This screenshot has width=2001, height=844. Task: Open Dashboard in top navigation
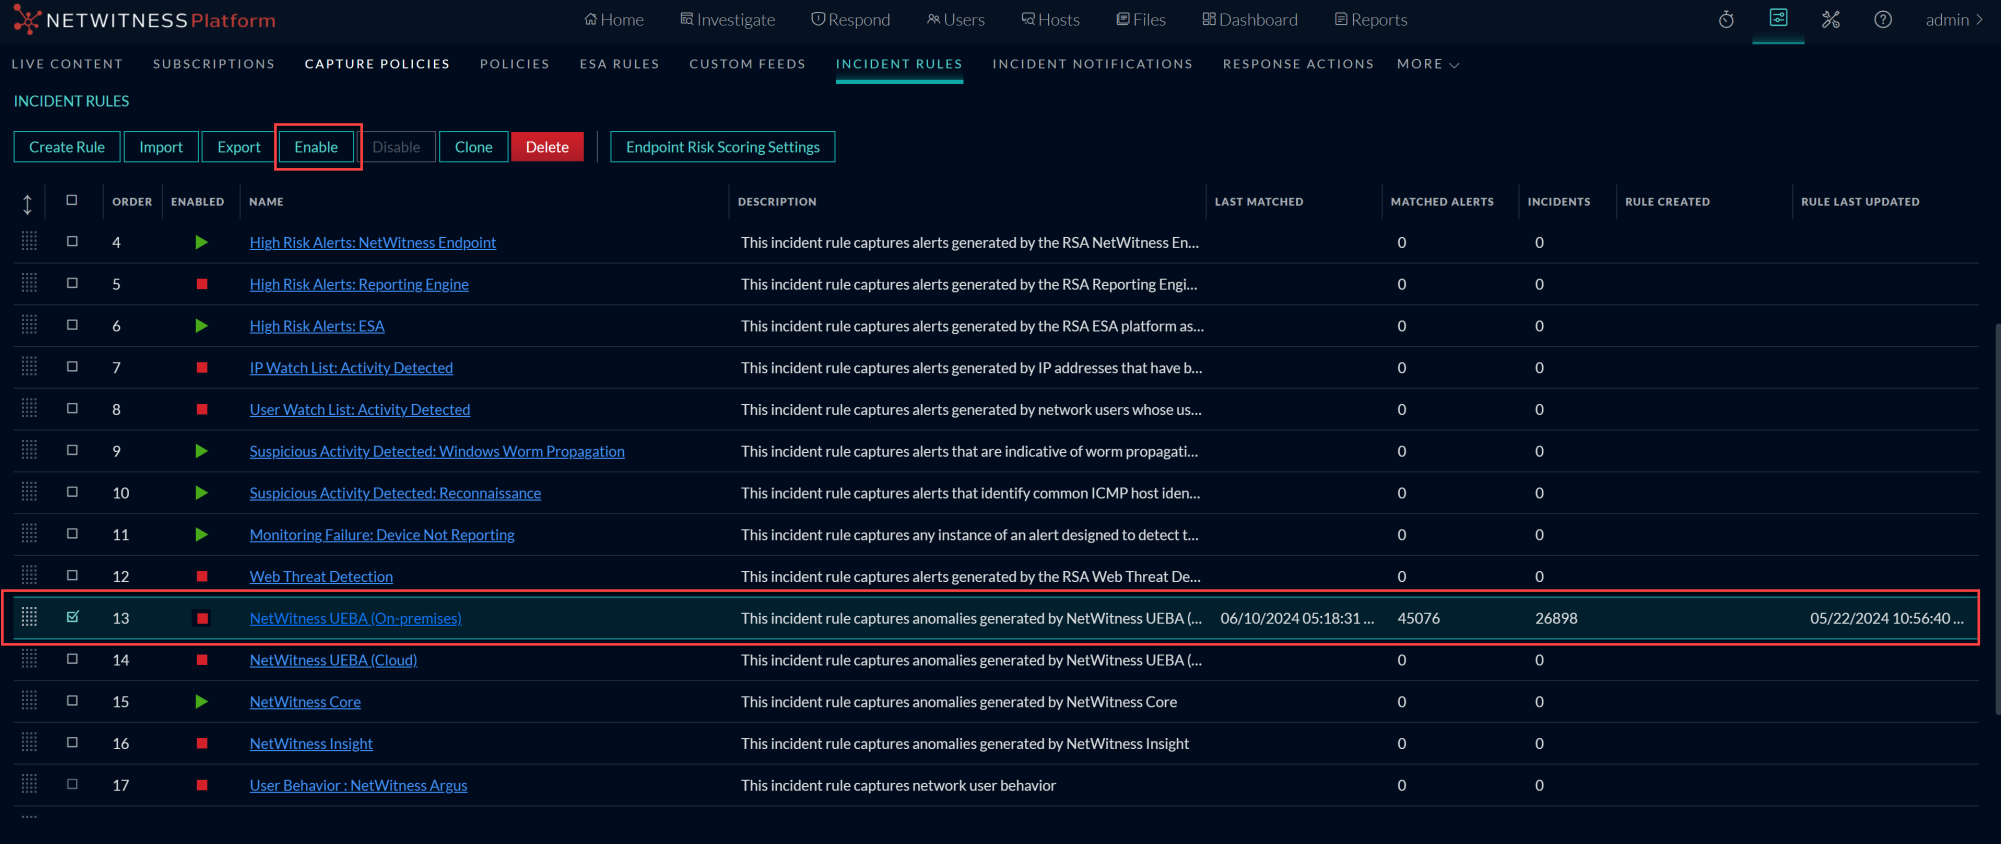tap(1250, 20)
